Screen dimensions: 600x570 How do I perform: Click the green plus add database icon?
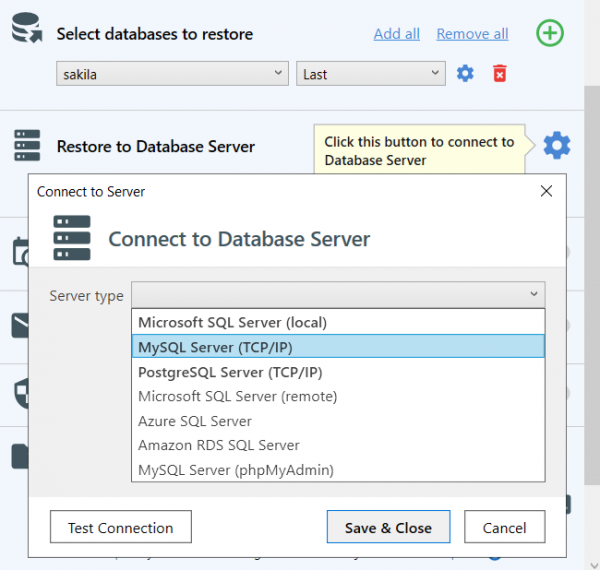tap(549, 33)
